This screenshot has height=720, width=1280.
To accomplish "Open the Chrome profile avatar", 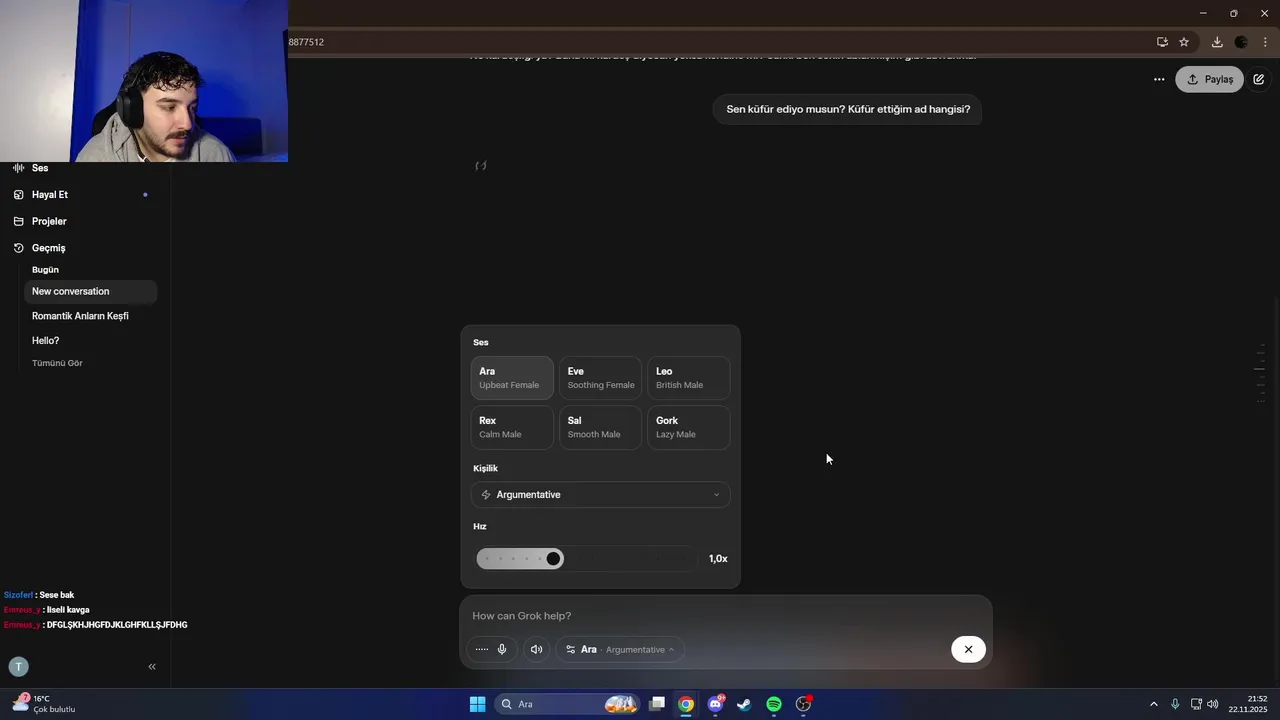I will click(x=1241, y=42).
